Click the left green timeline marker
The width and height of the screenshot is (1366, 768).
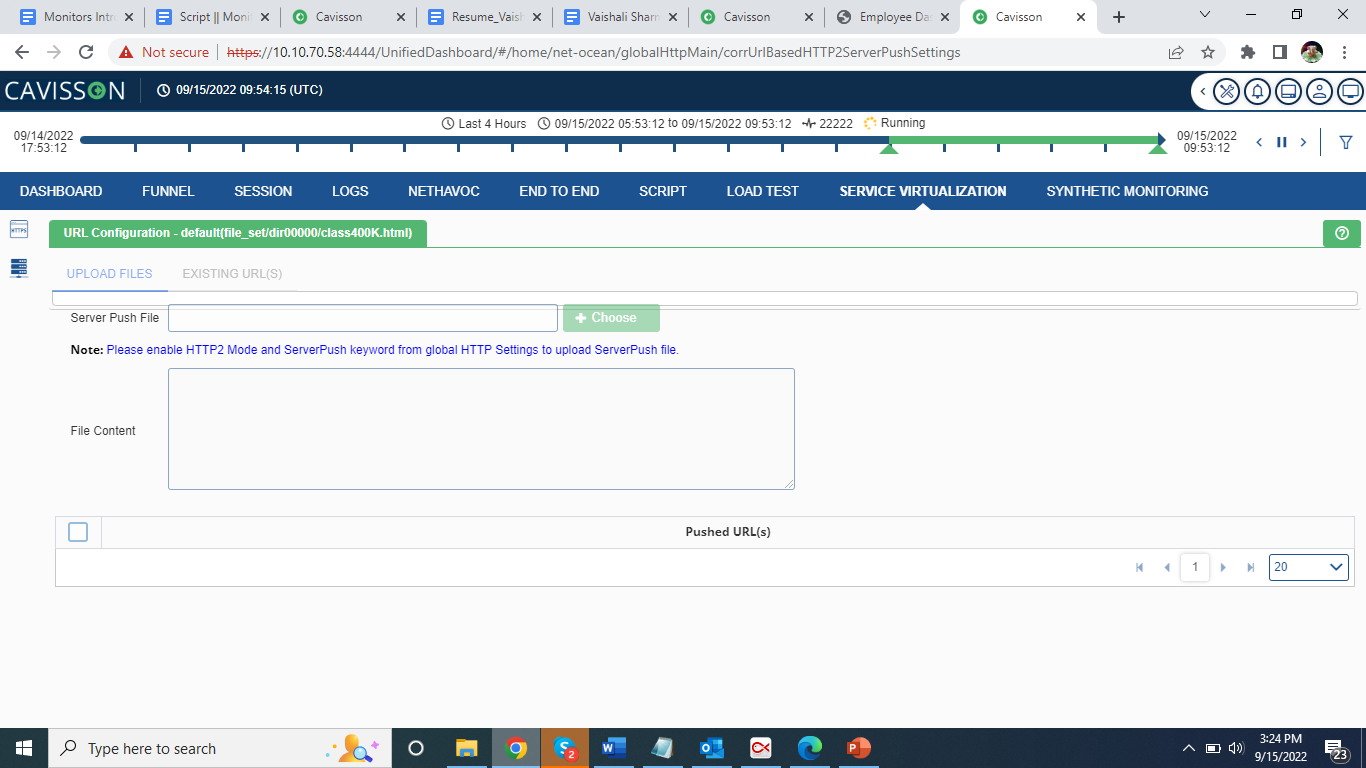pyautogui.click(x=888, y=148)
